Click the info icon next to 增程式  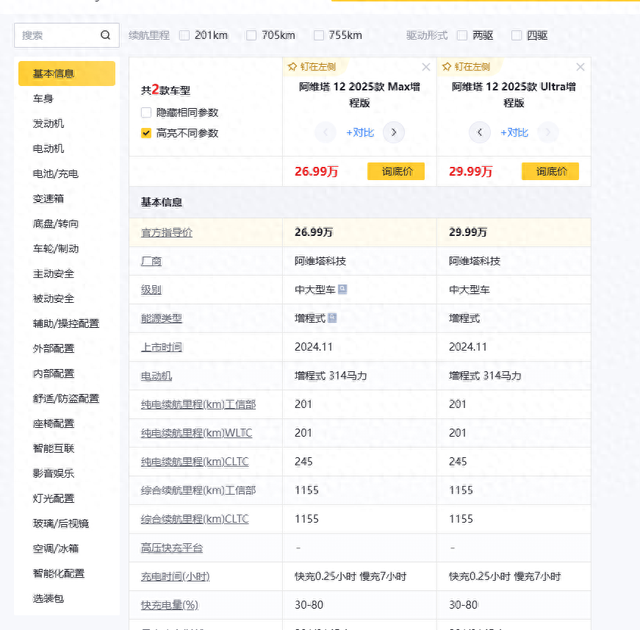332,318
